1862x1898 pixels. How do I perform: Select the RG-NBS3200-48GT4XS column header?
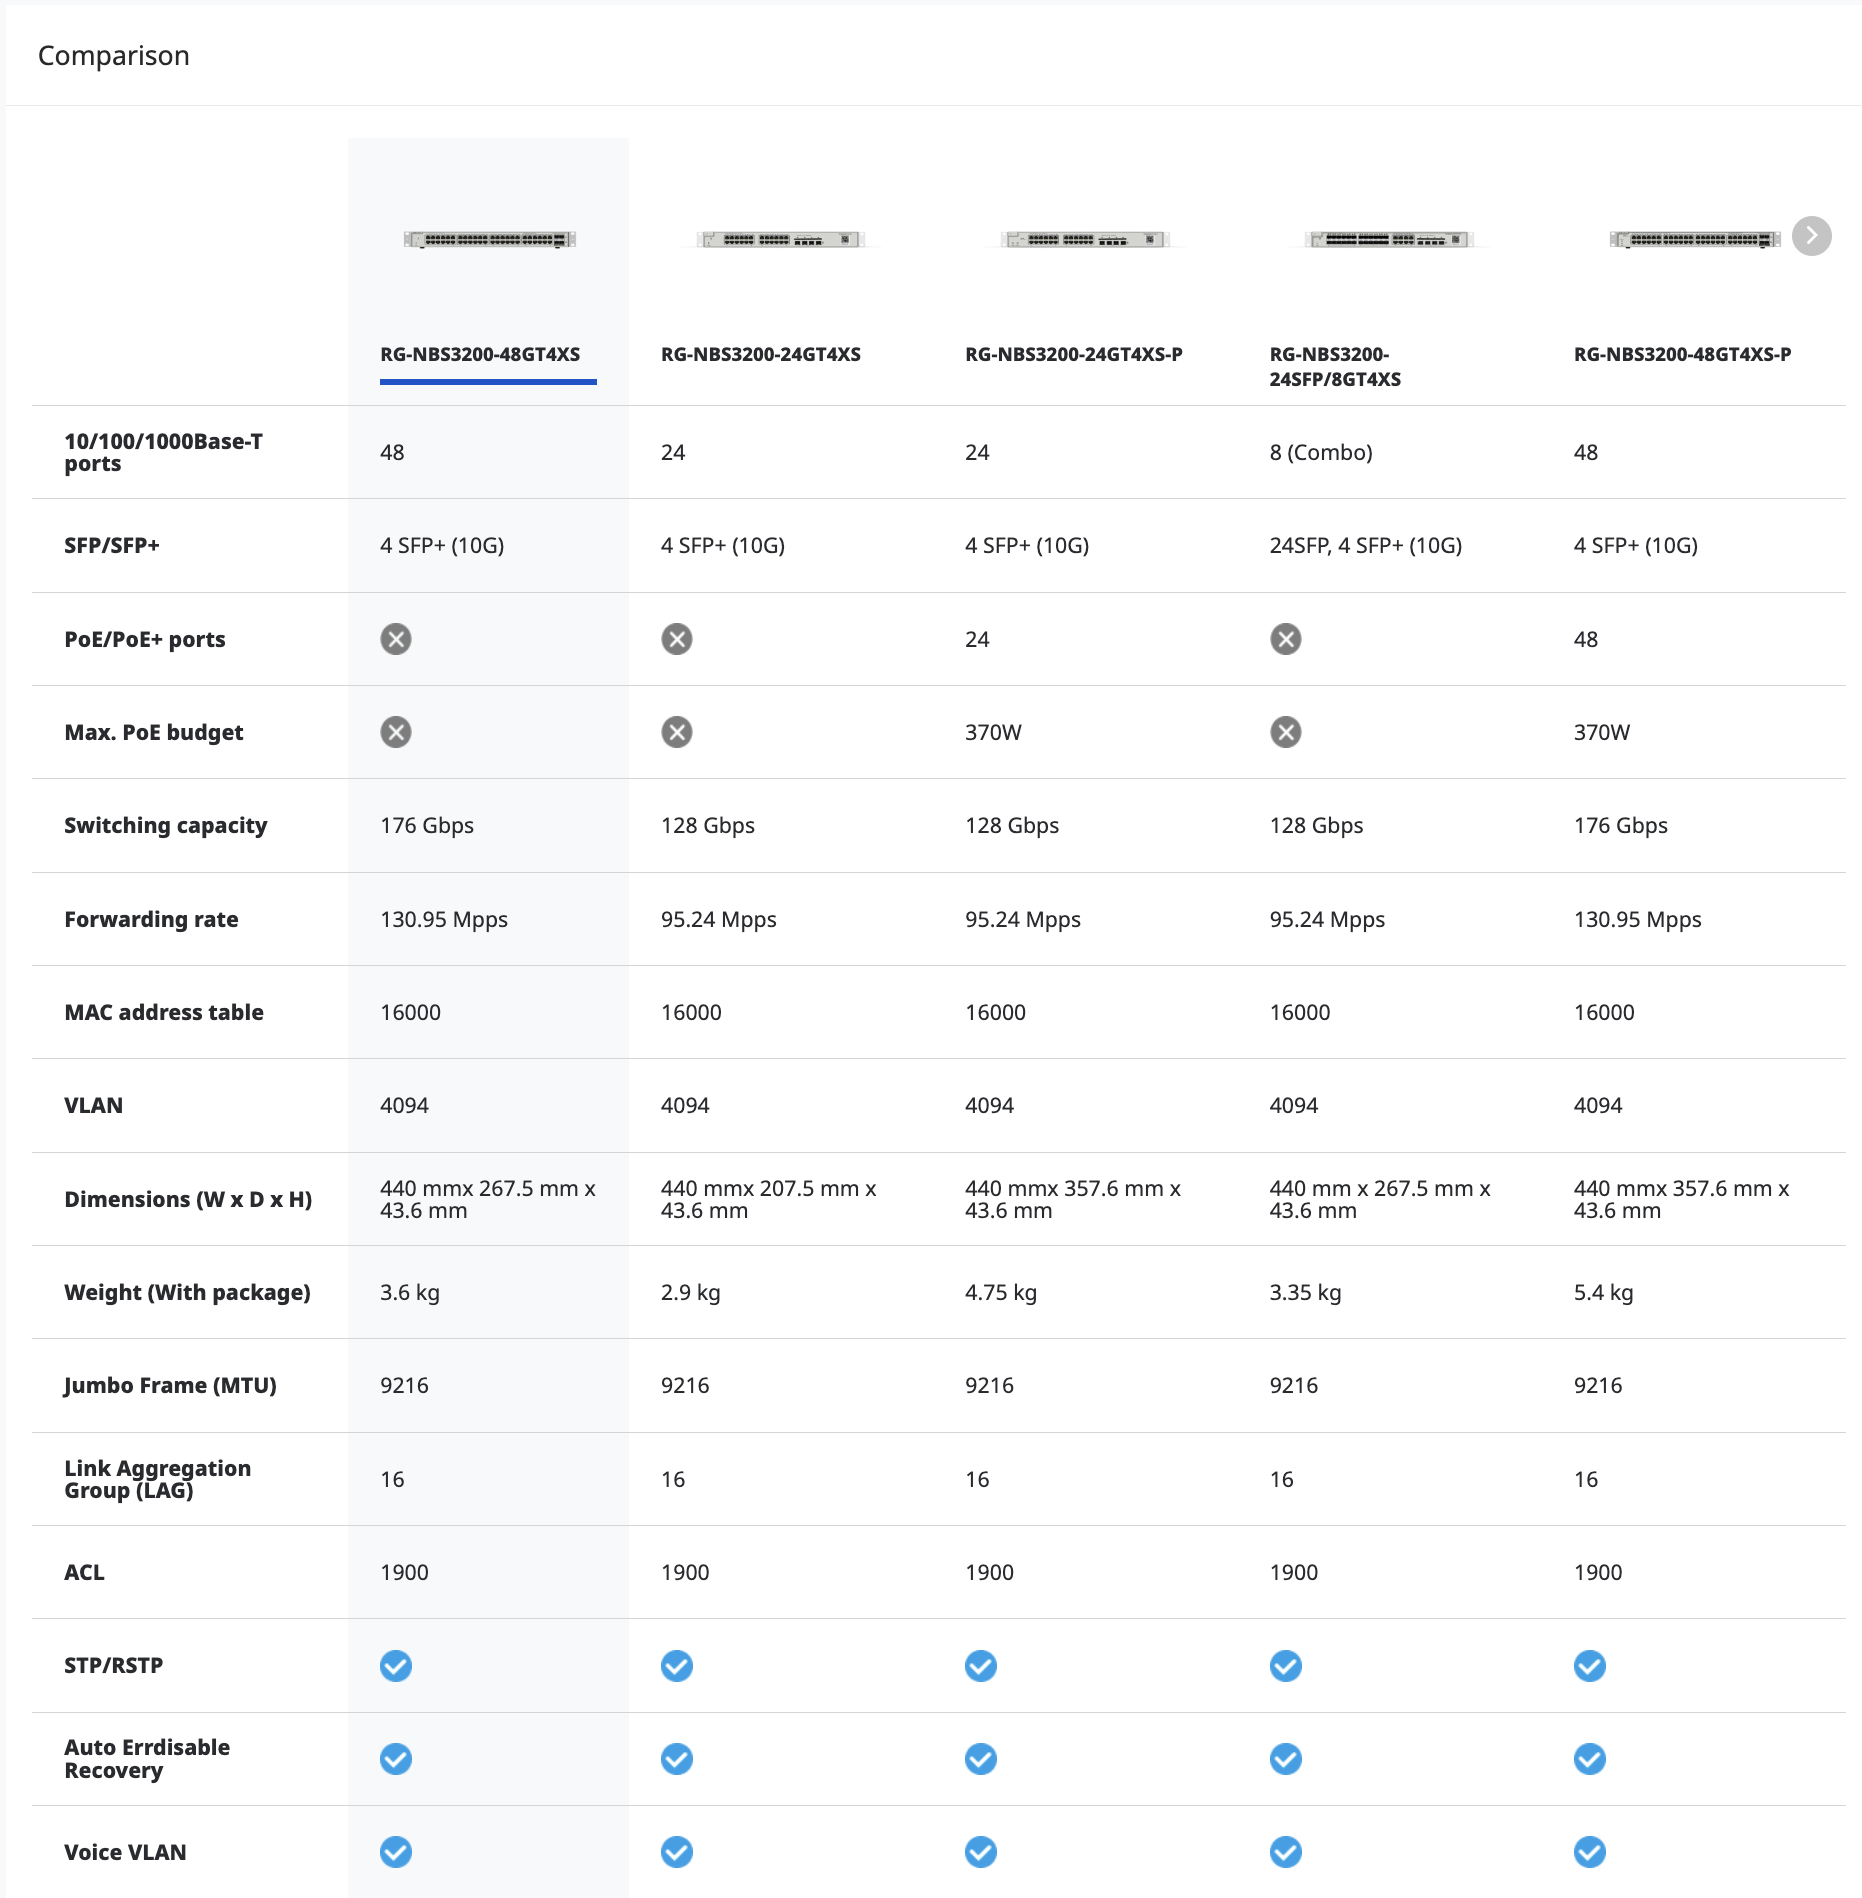[x=480, y=355]
